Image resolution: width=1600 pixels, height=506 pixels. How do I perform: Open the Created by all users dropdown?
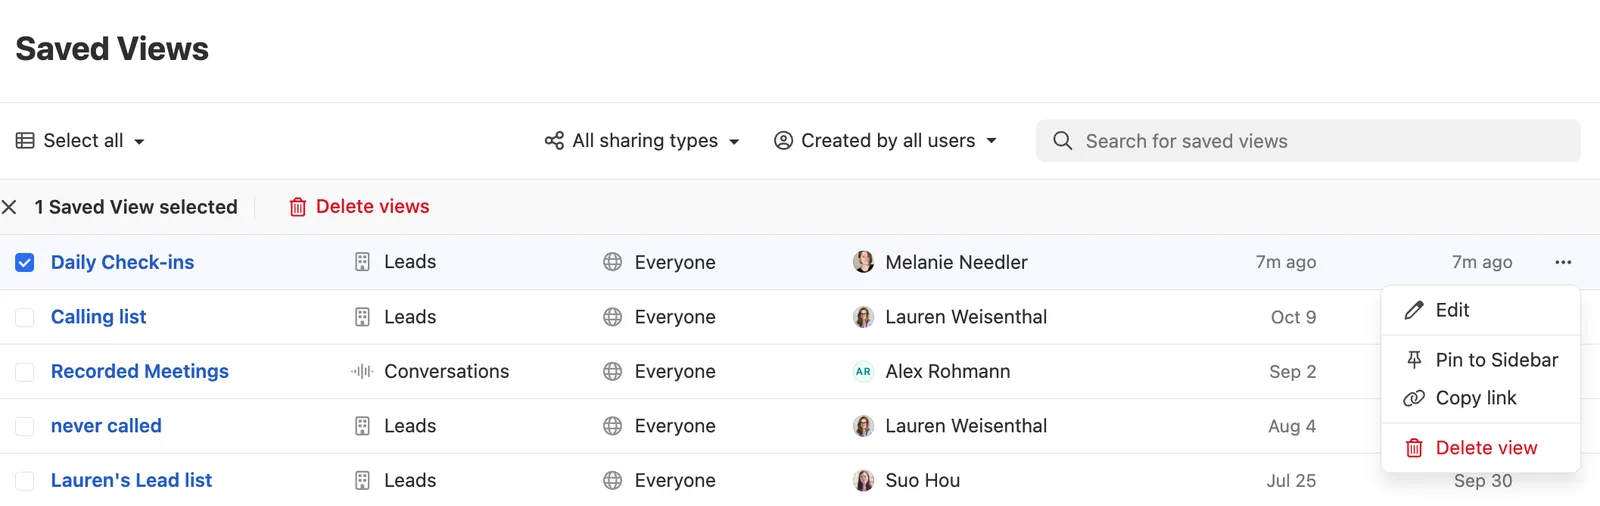pos(886,141)
